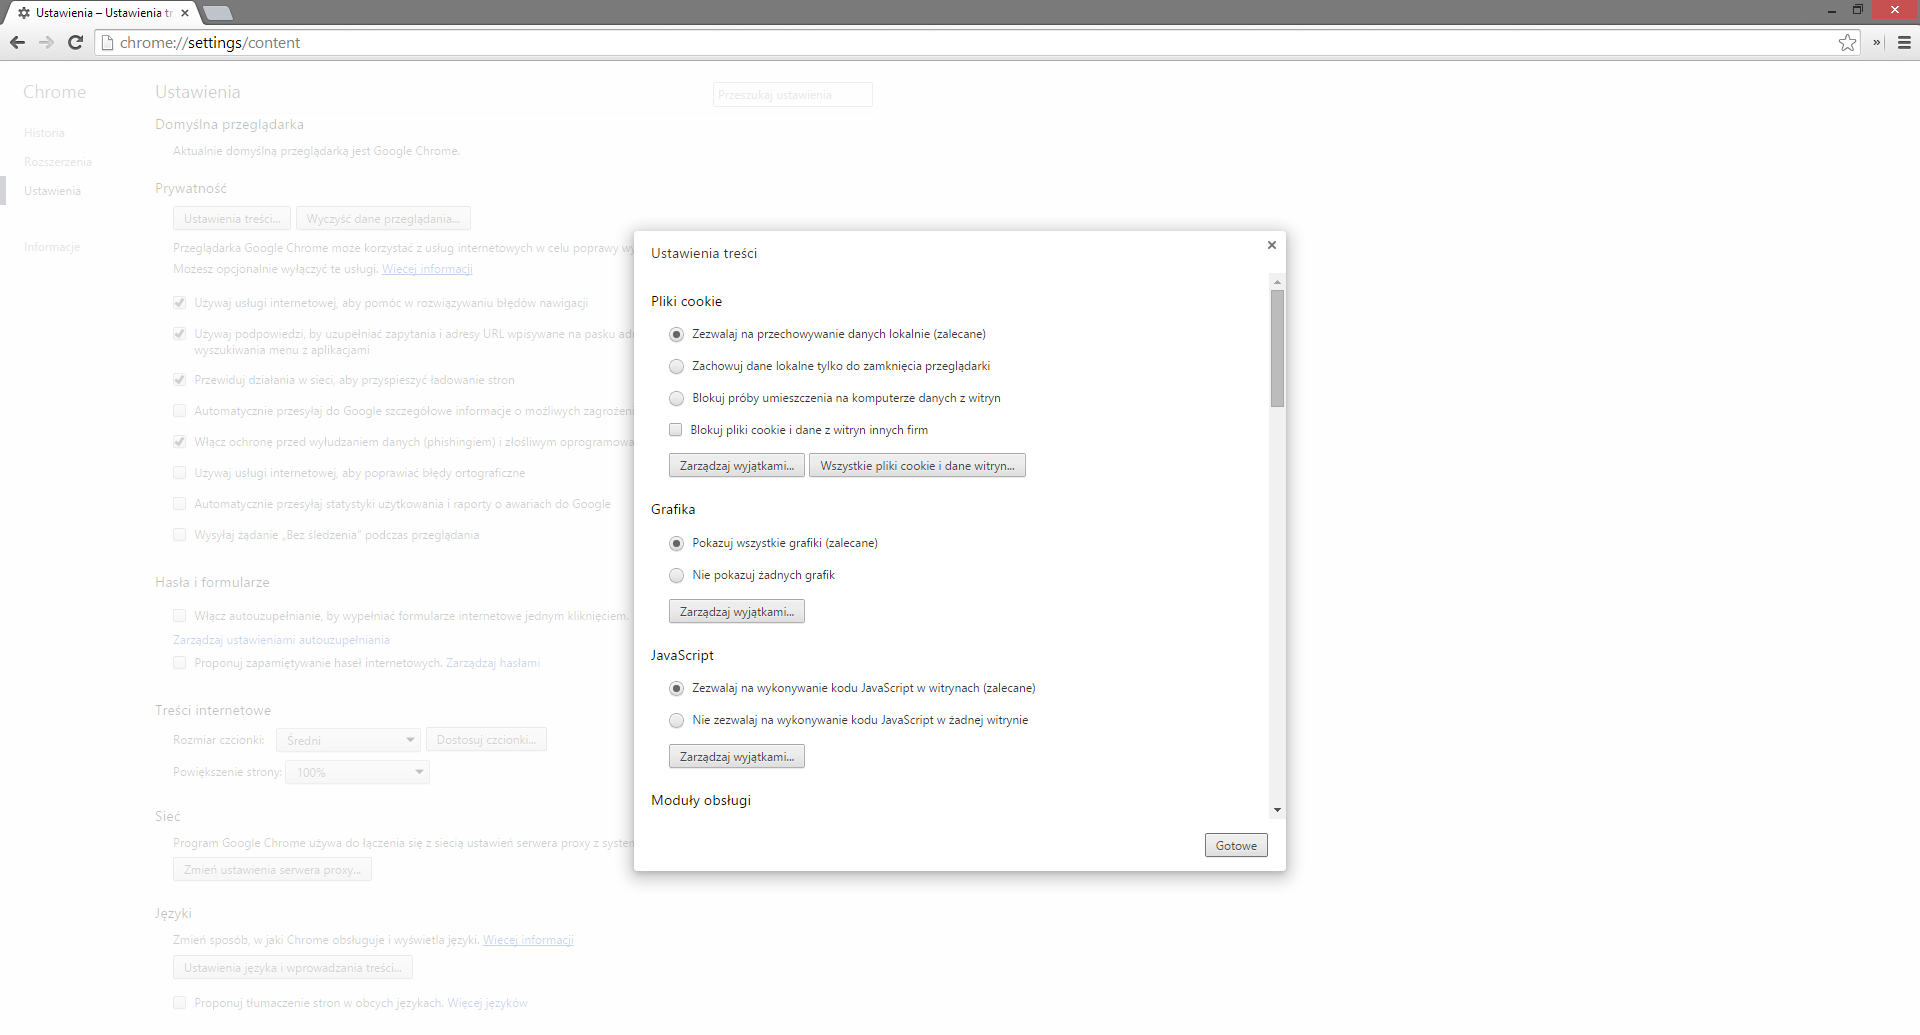Enable 'Blokuj pliki cookie i dane z witryn innych firm'
Screen dimensions: 1920x1035
[x=676, y=430]
